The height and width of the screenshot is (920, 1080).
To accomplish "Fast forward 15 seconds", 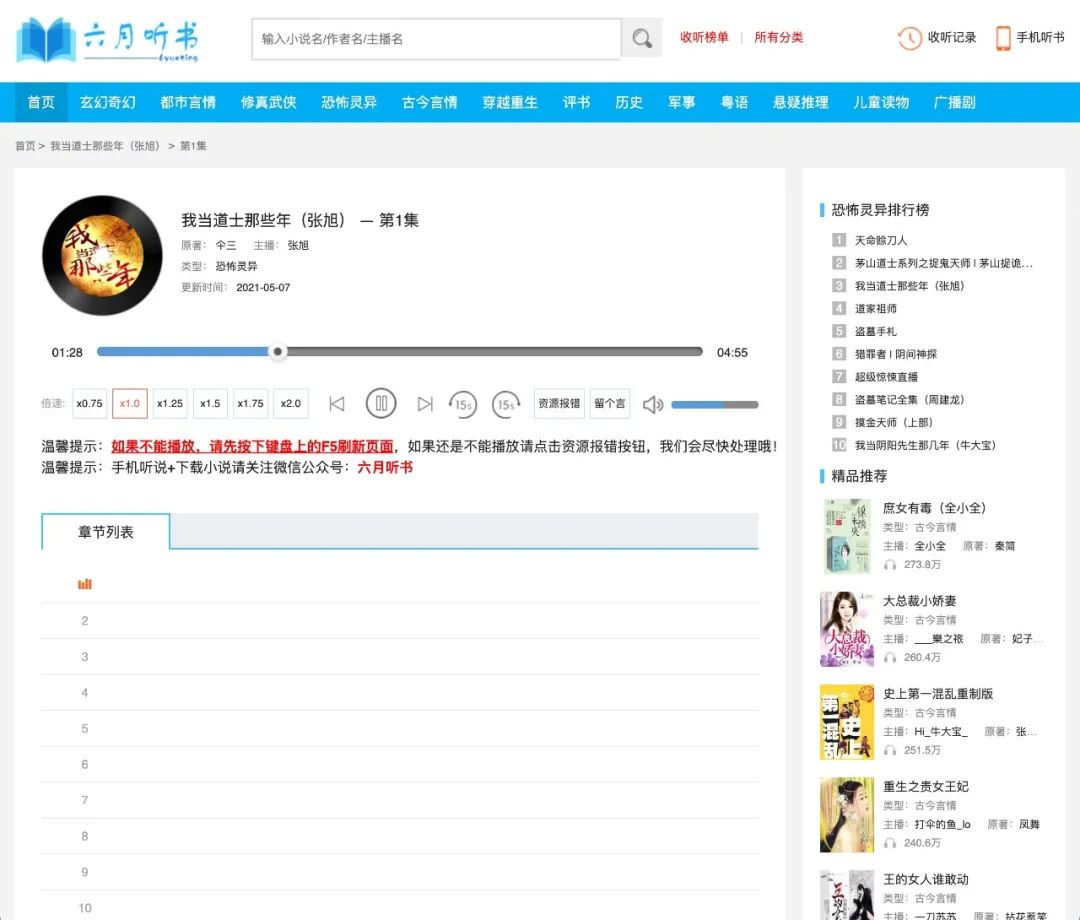I will [x=506, y=404].
